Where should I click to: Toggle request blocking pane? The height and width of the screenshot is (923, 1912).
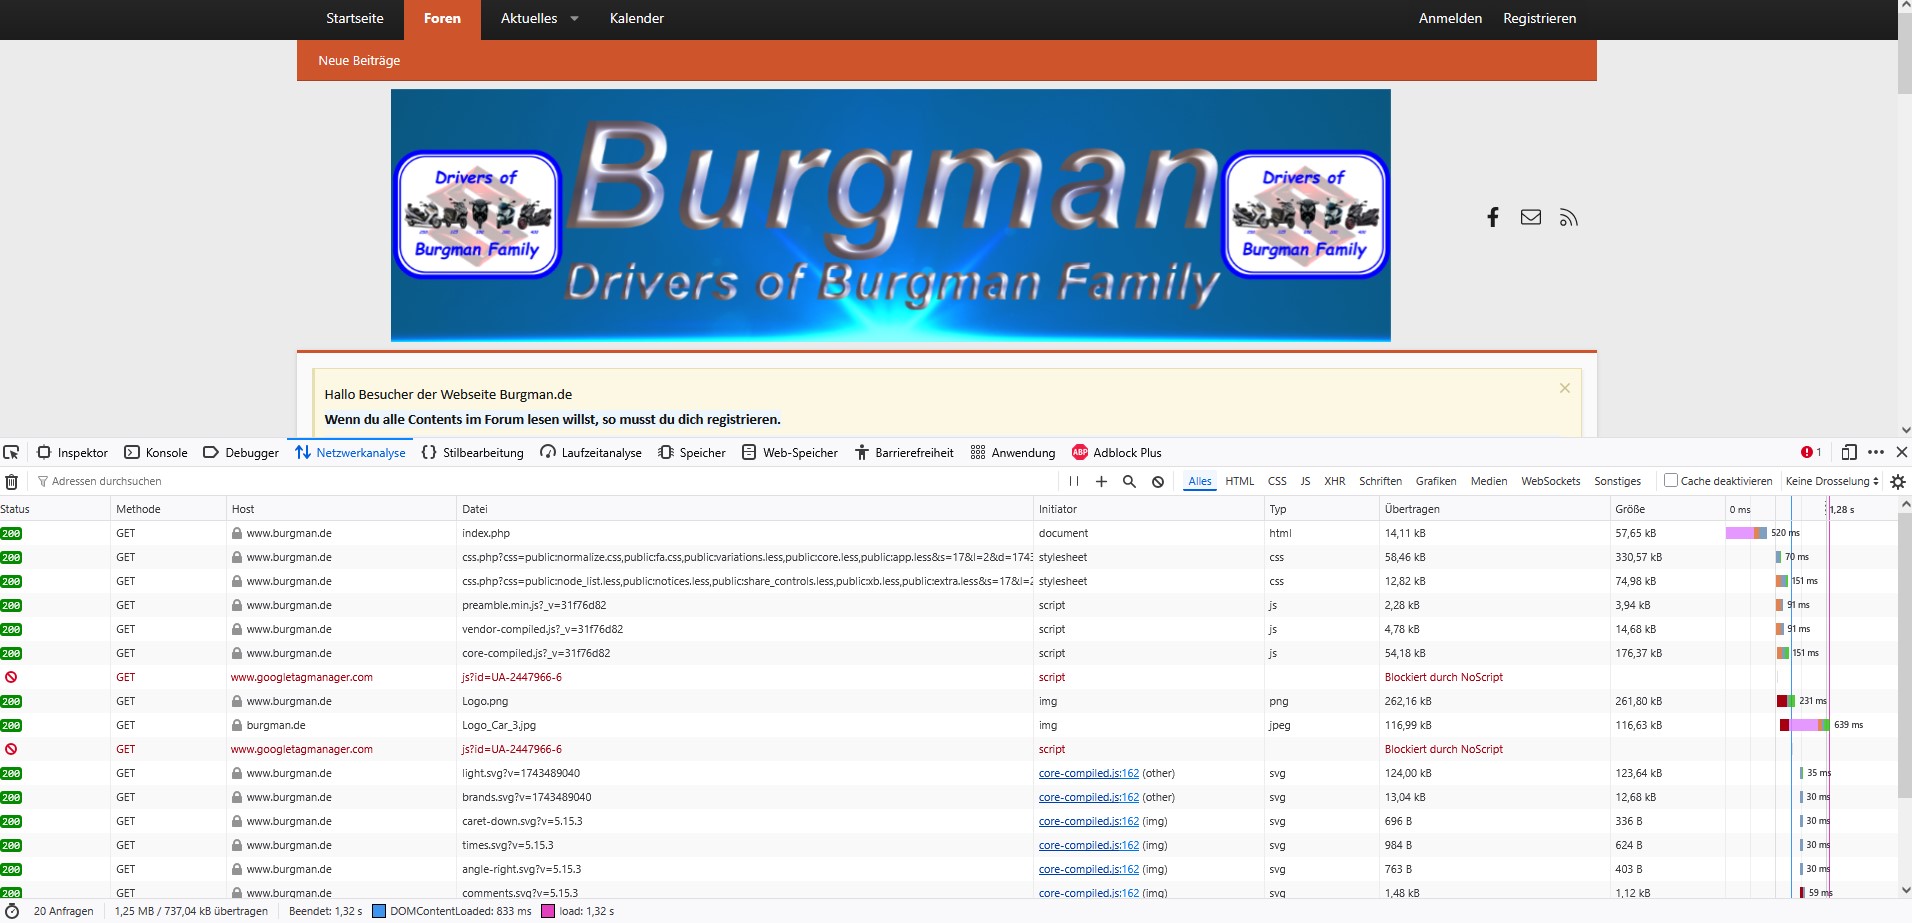pos(1157,481)
